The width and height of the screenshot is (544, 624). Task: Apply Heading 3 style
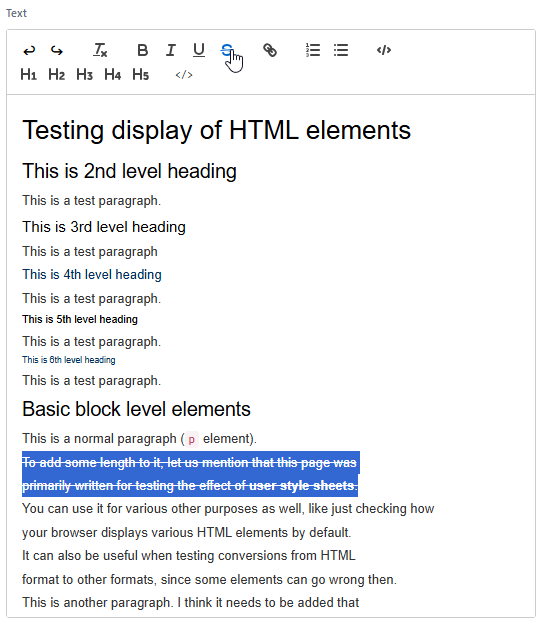point(85,74)
